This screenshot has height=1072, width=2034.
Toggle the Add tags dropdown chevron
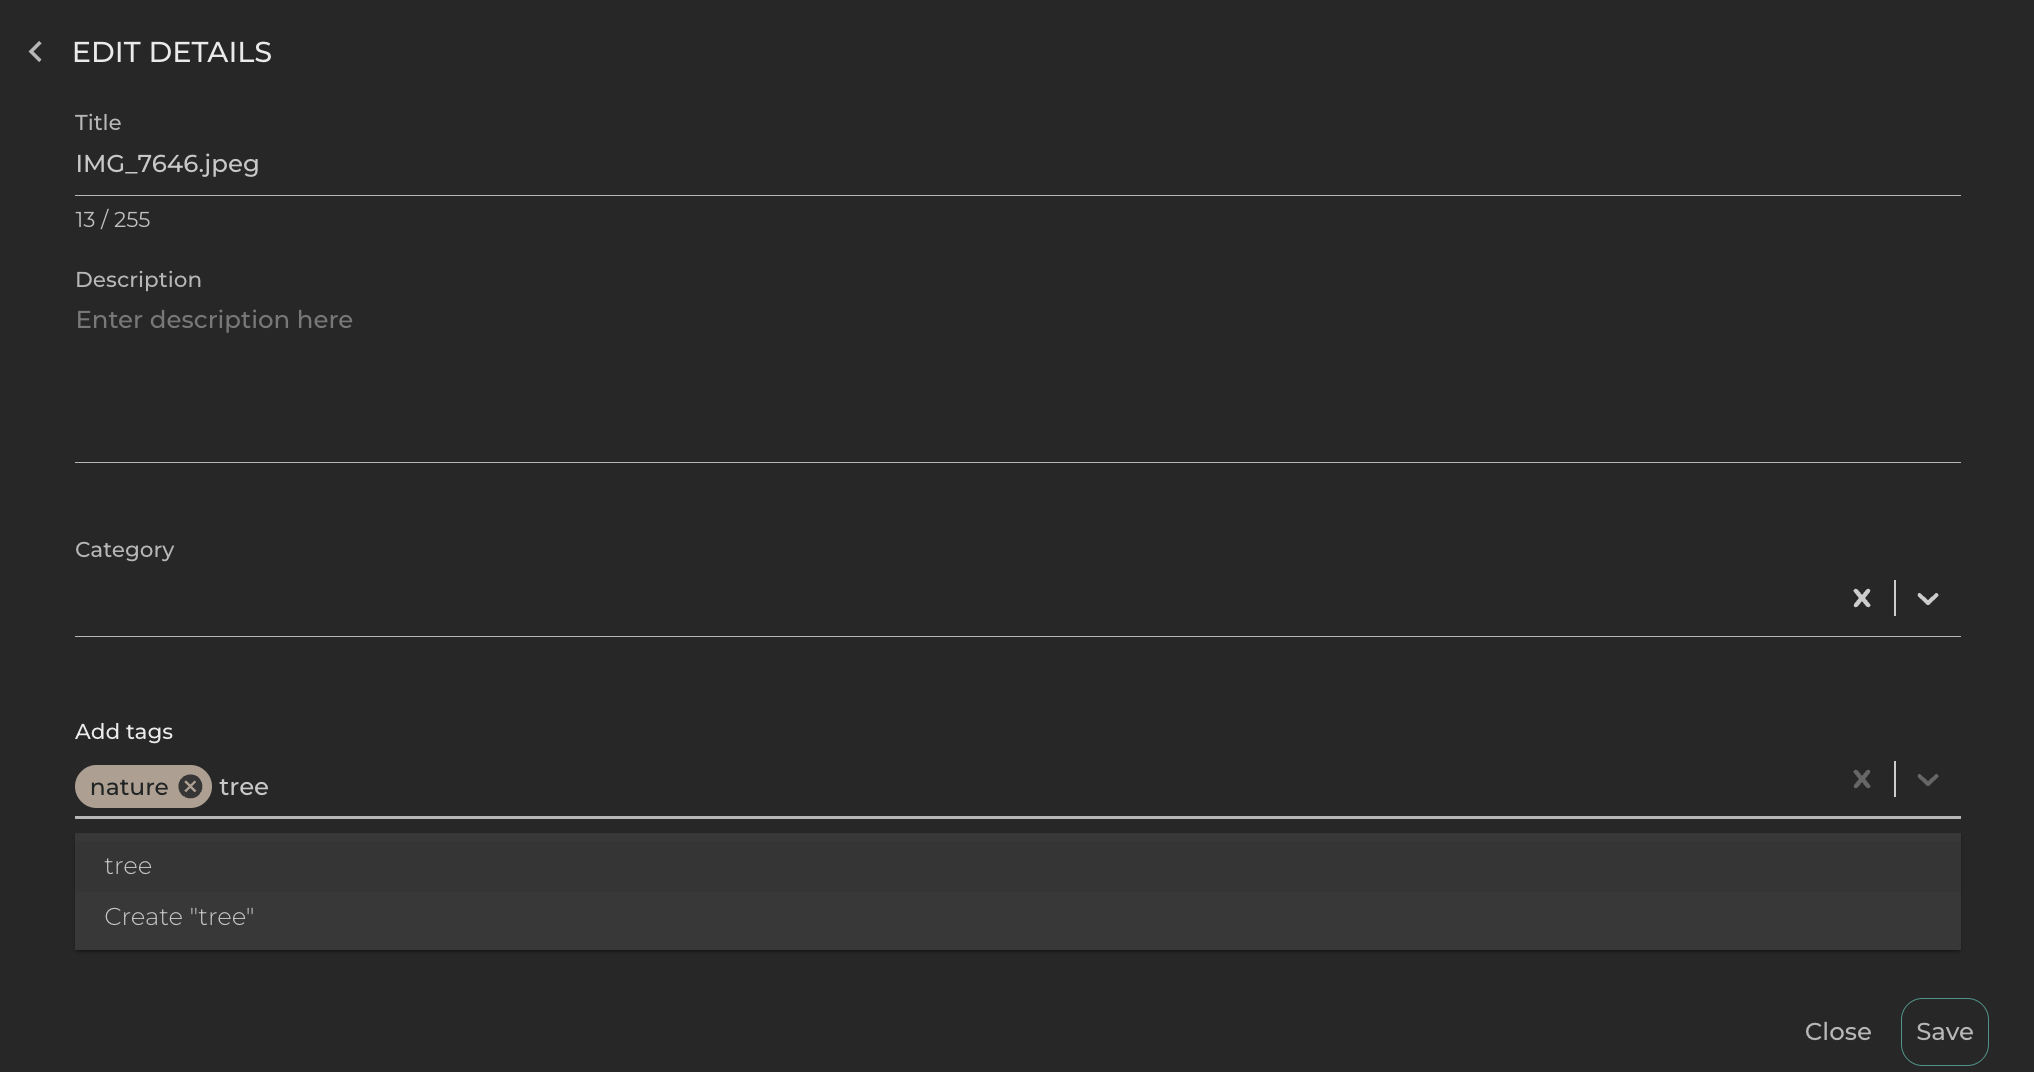pyautogui.click(x=1927, y=780)
